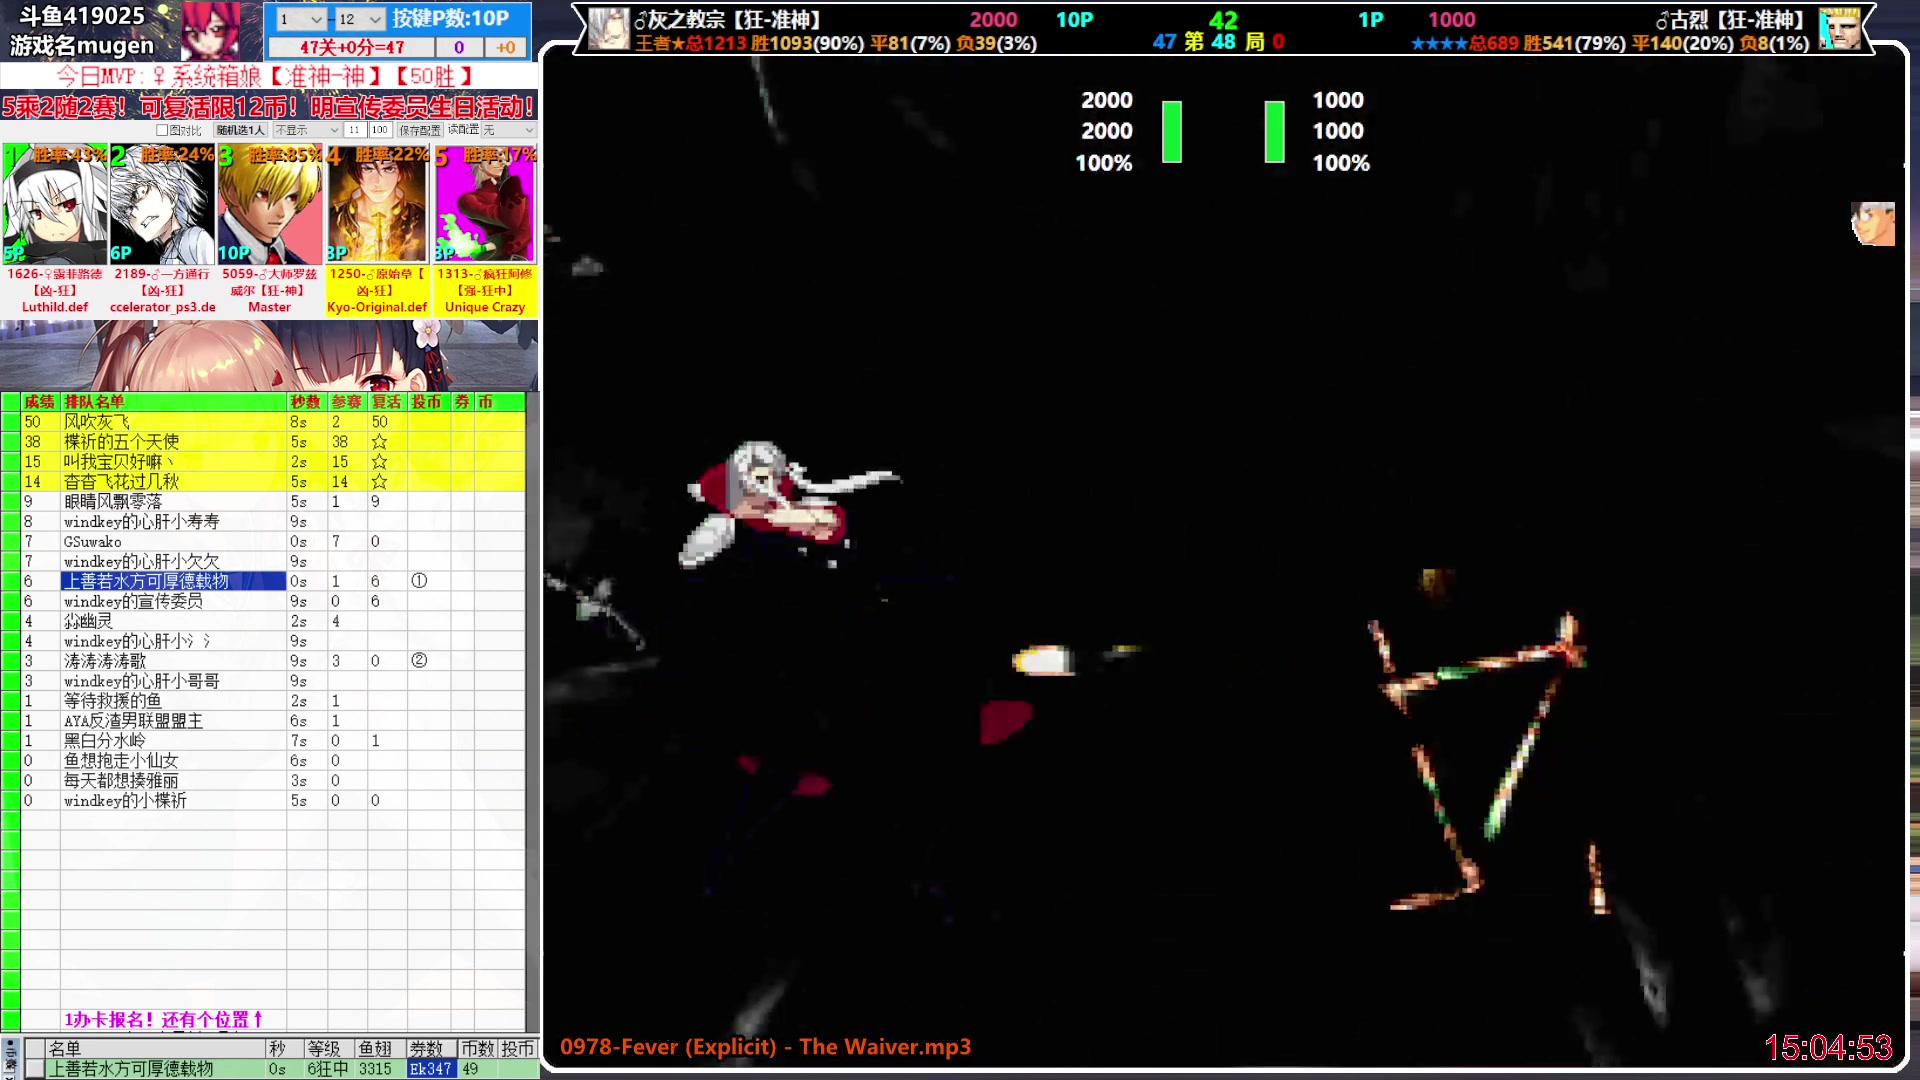Click the circled 2 in 涛涛涛涛歌 row
The image size is (1920, 1080).
pos(419,661)
